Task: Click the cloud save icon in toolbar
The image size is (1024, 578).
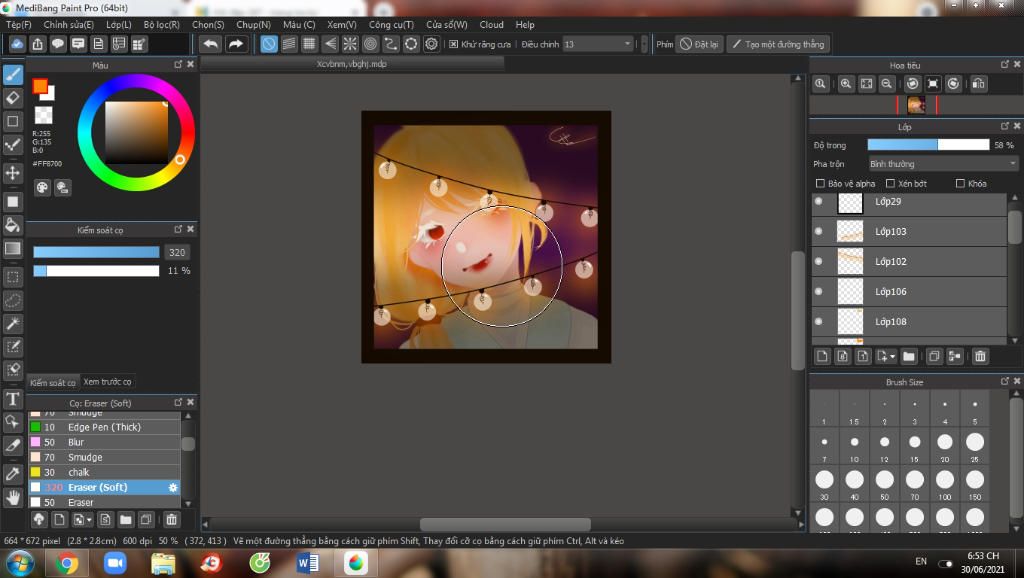Action: point(17,44)
